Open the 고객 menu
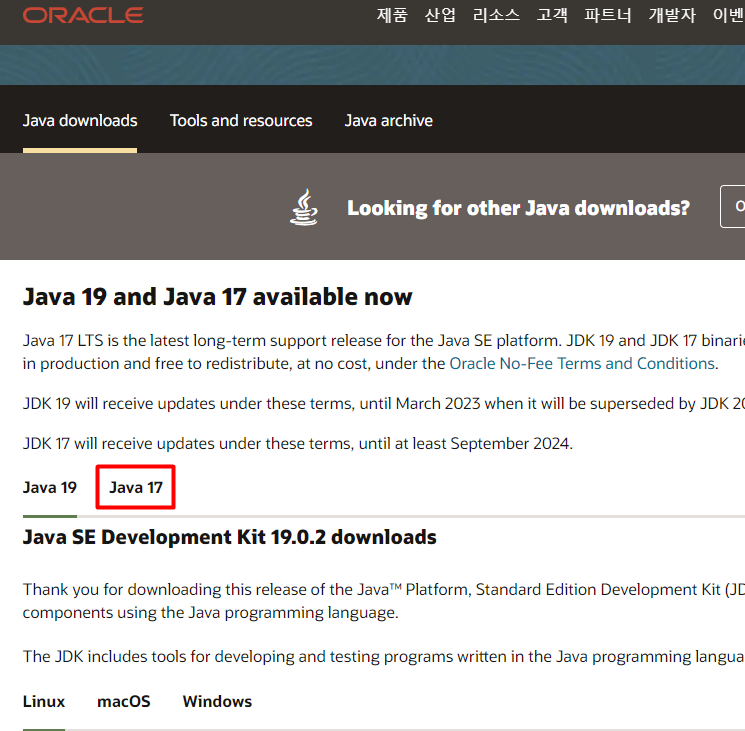This screenshot has height=731, width=745. pos(552,15)
